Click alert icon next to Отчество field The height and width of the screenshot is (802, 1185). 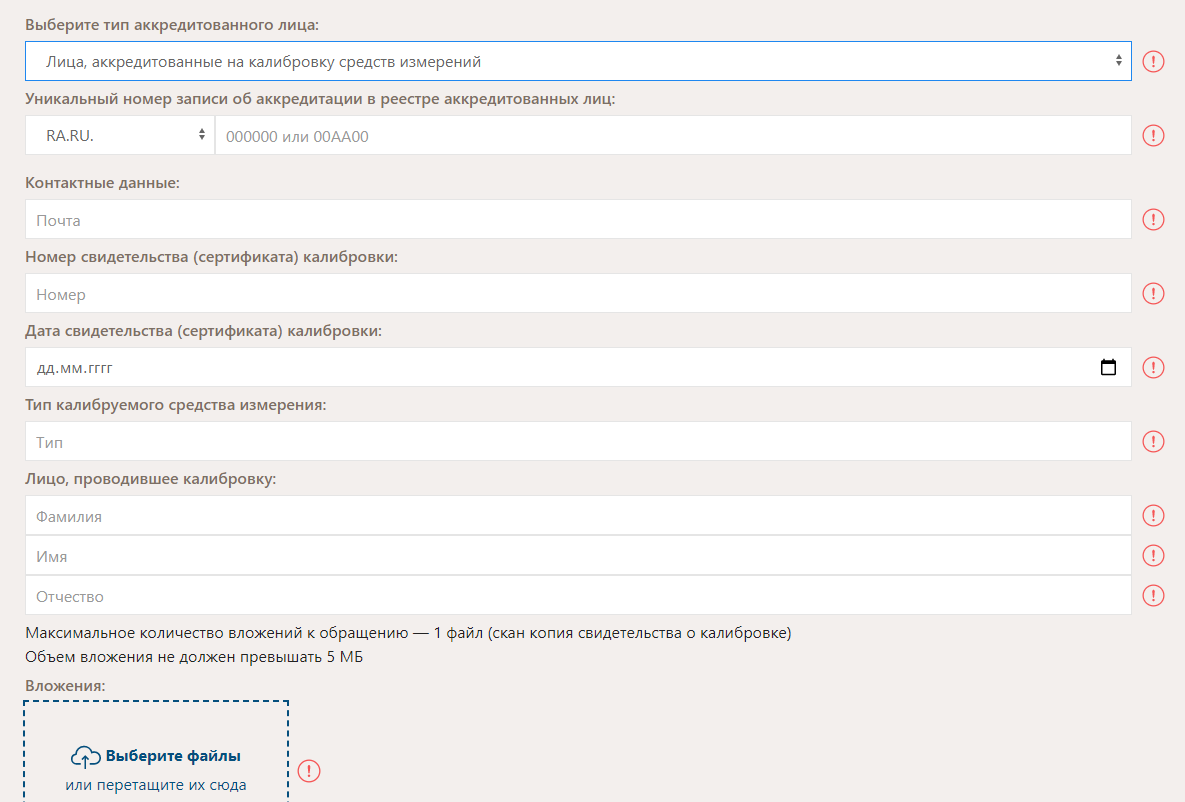pyautogui.click(x=1153, y=596)
